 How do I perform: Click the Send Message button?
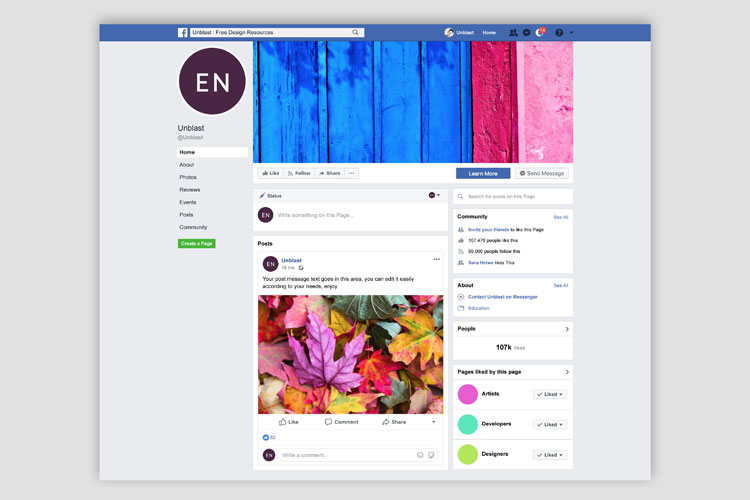(x=542, y=173)
